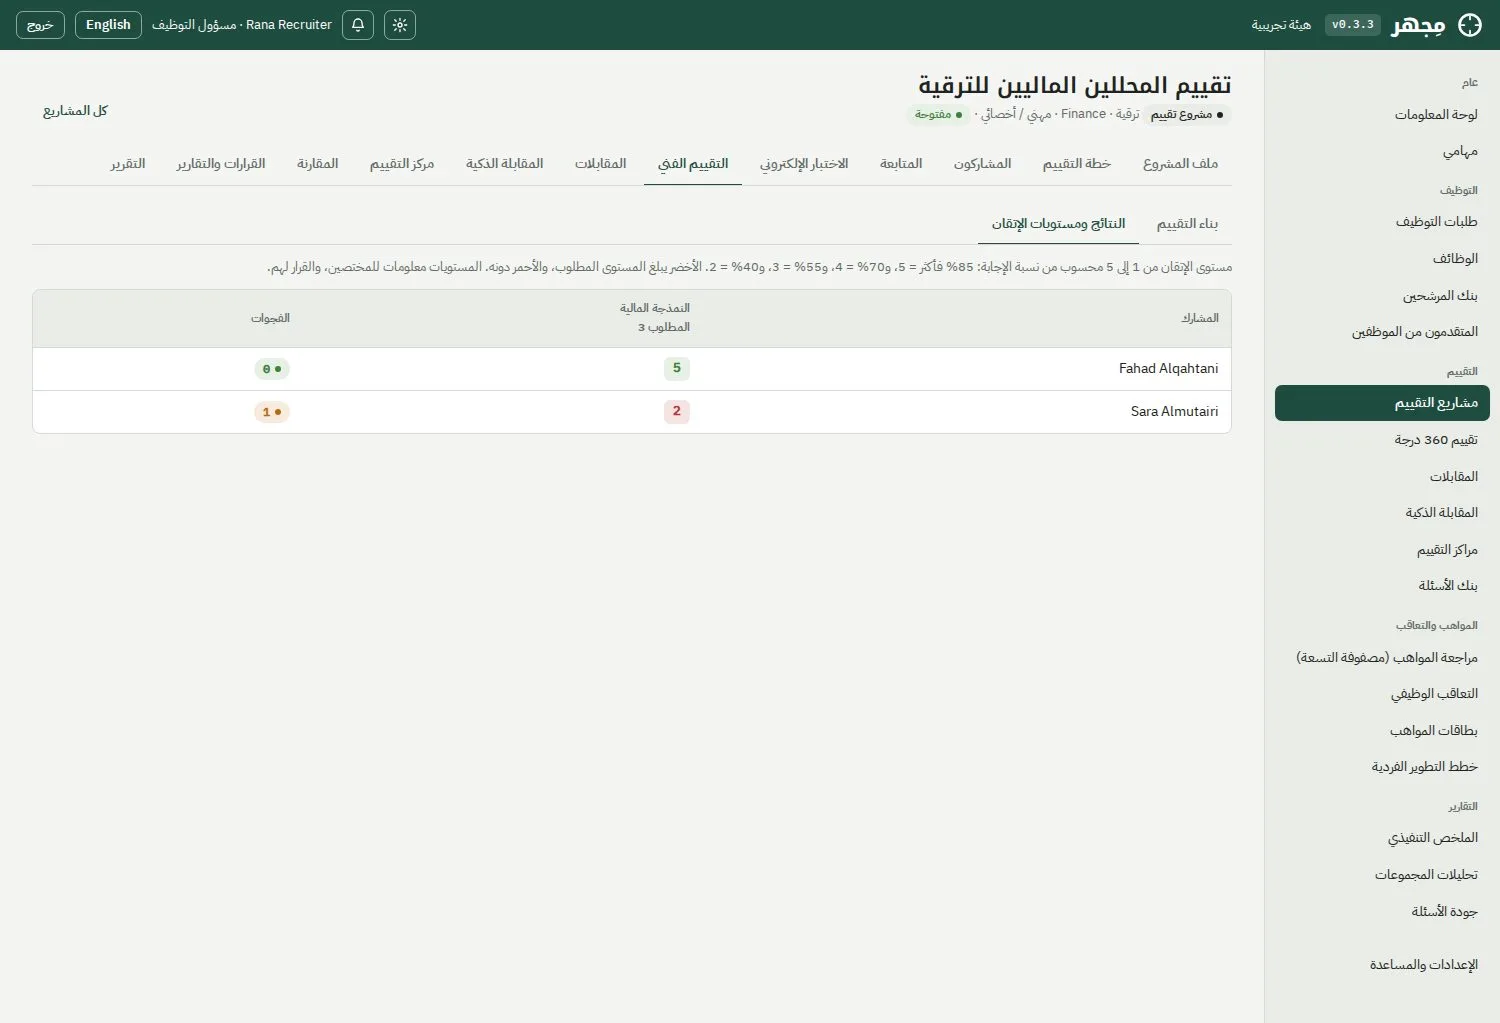Switch to the المشاركون tab
The width and height of the screenshot is (1500, 1023).
tap(982, 164)
